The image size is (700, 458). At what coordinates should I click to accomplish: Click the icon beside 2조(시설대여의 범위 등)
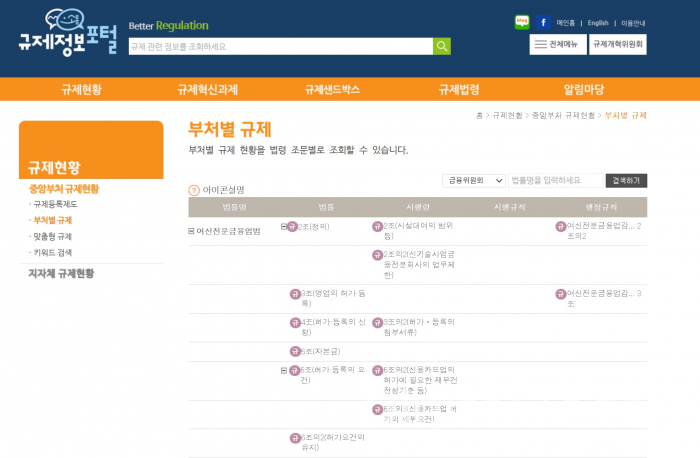coord(377,227)
